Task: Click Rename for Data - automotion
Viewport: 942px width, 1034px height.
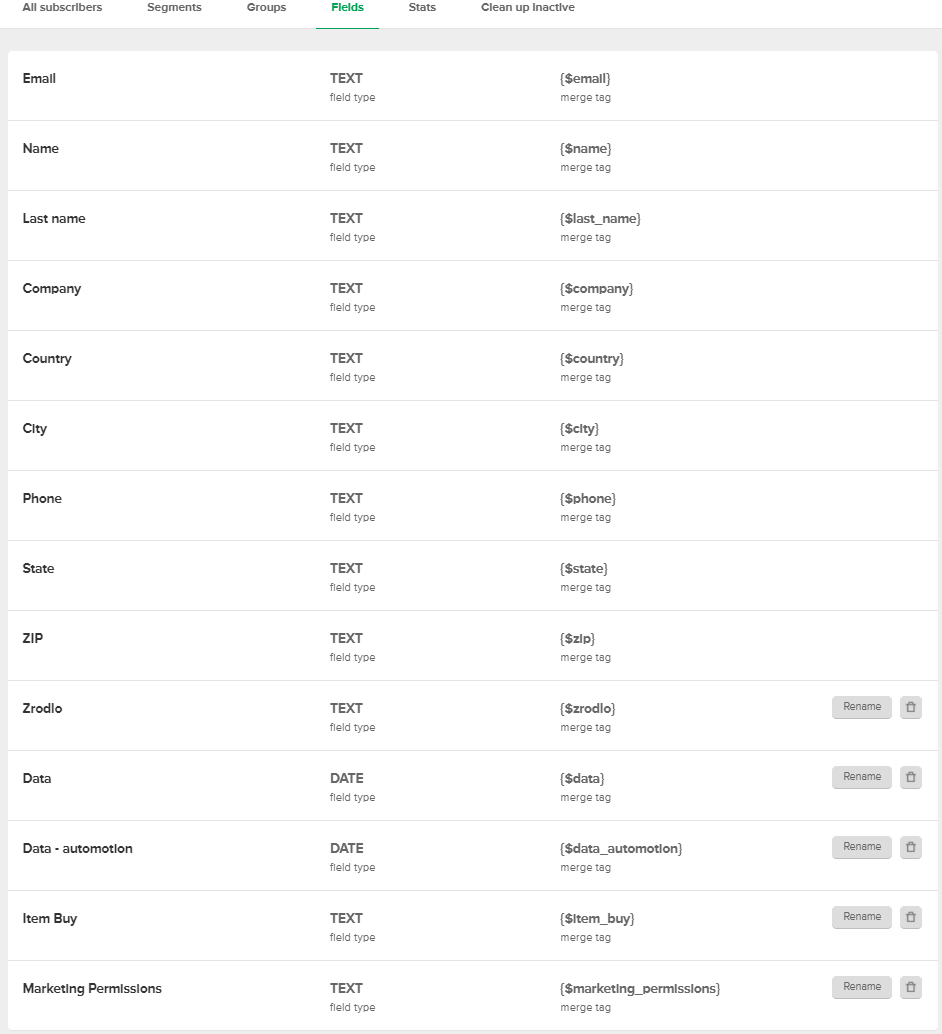Action: tap(862, 847)
